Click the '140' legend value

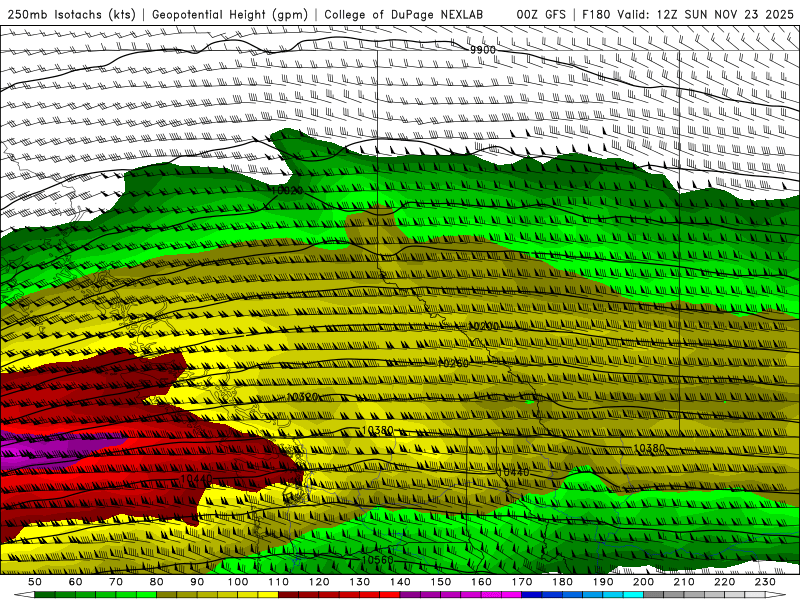click(x=401, y=582)
